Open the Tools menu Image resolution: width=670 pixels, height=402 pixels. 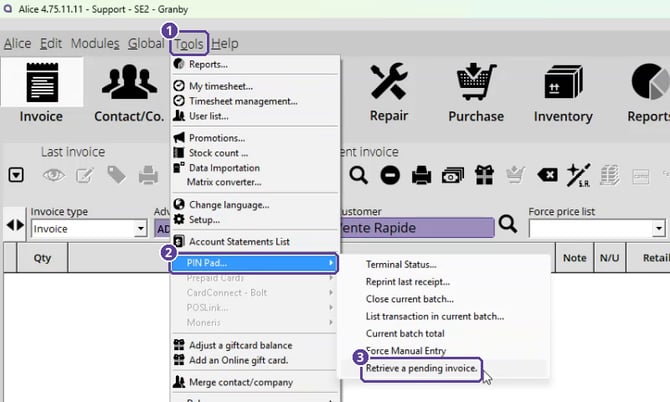coord(189,44)
